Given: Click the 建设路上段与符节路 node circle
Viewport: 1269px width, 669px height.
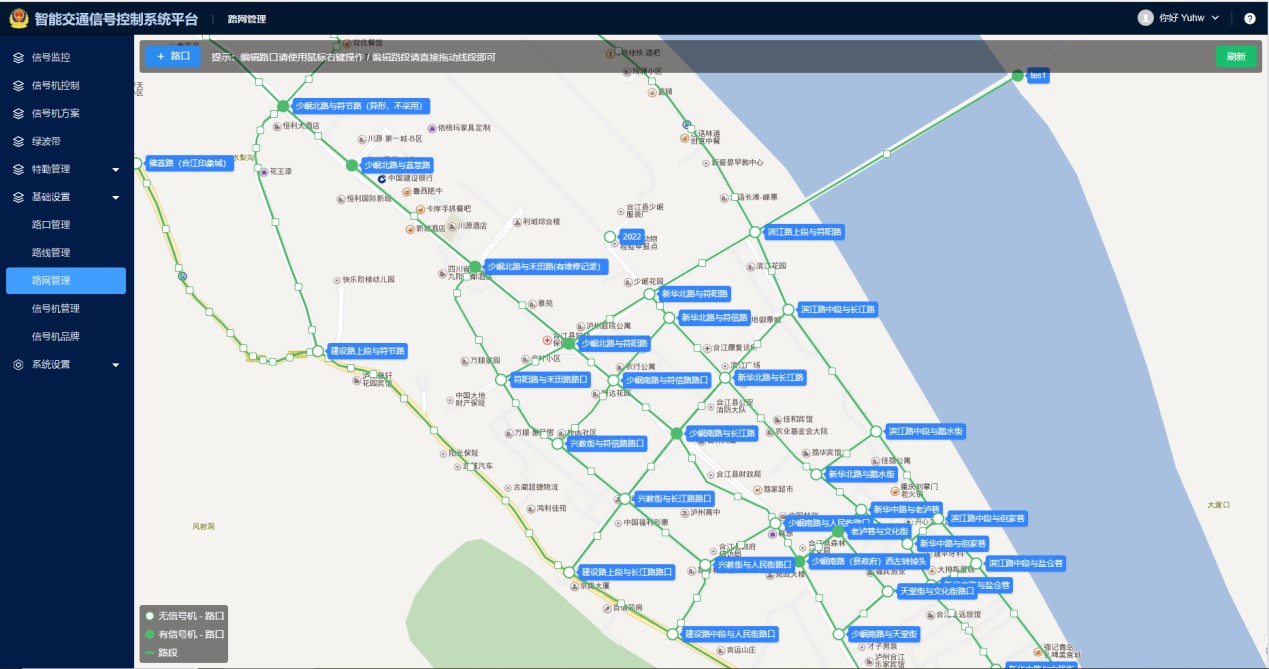Looking at the screenshot, I should [x=319, y=351].
